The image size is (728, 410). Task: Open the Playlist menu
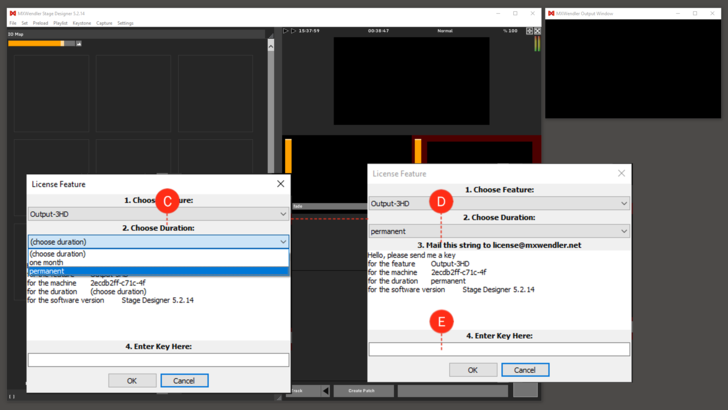[60, 23]
